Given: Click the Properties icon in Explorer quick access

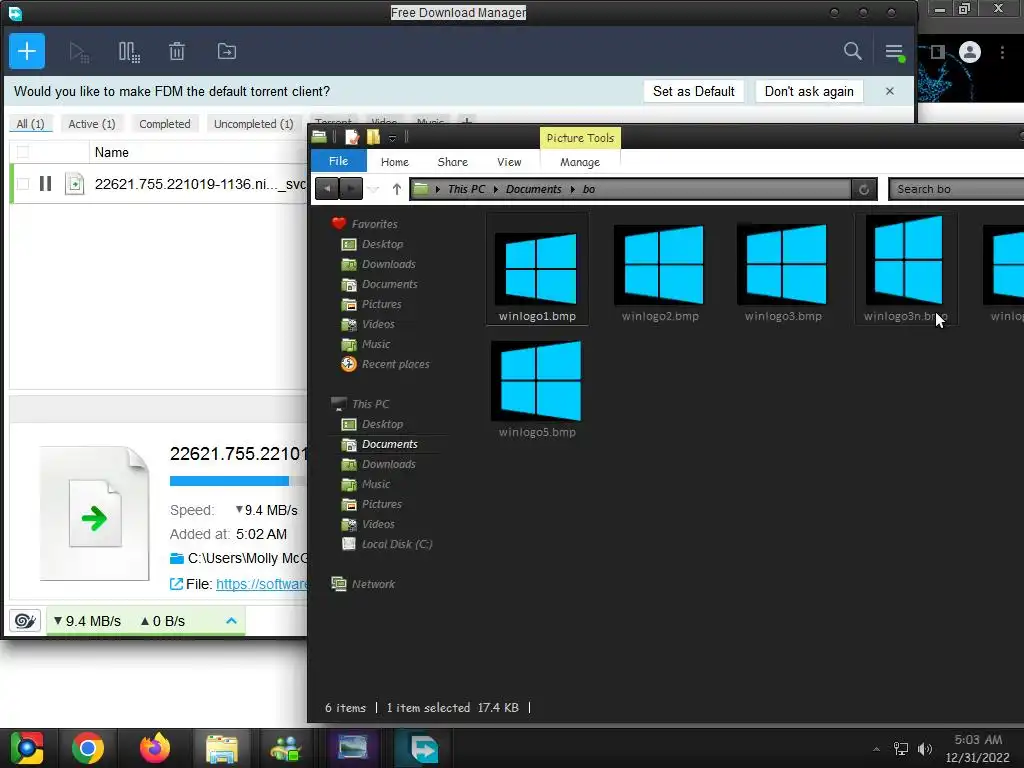Looking at the screenshot, I should 352,137.
